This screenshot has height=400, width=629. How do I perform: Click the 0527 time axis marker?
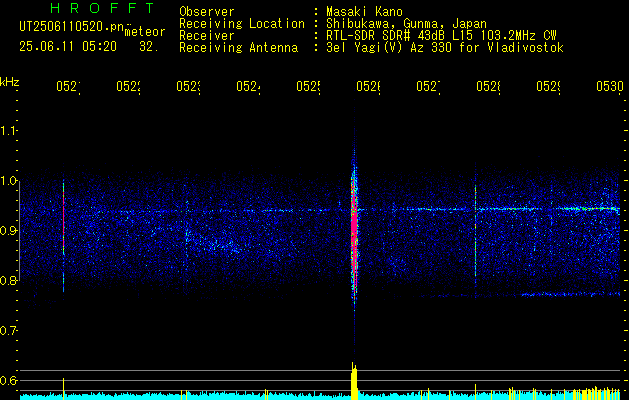tap(428, 86)
